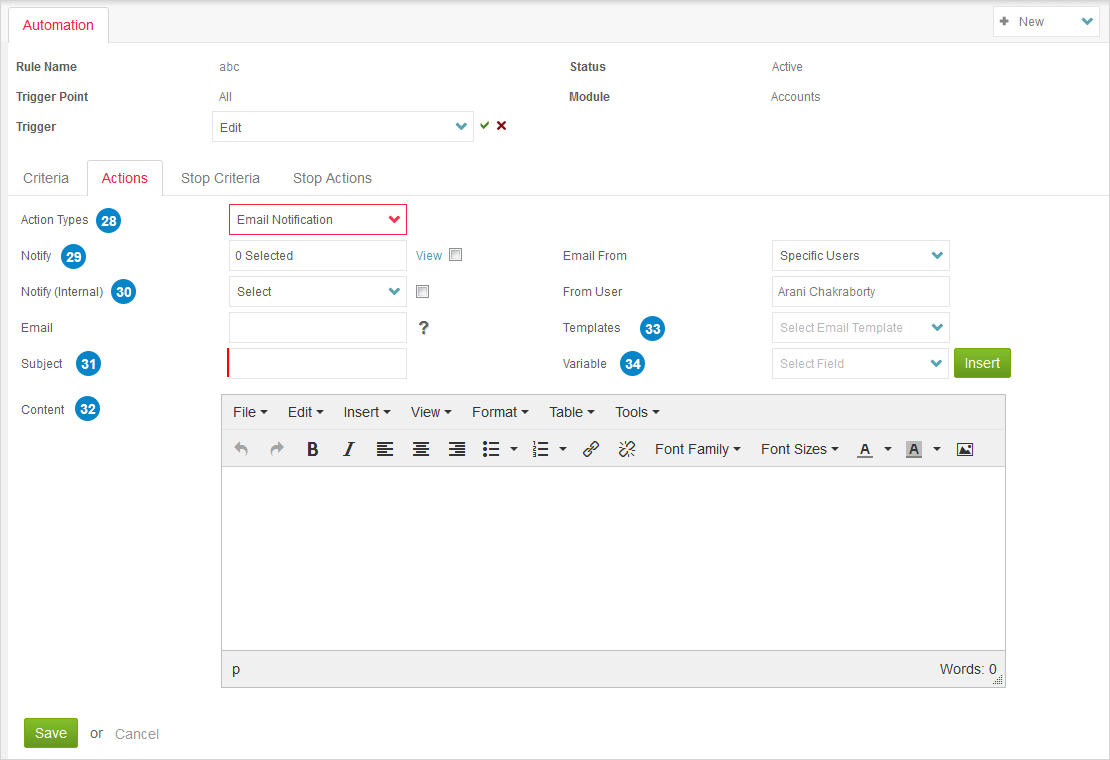Click the green Save button

pyautogui.click(x=51, y=733)
